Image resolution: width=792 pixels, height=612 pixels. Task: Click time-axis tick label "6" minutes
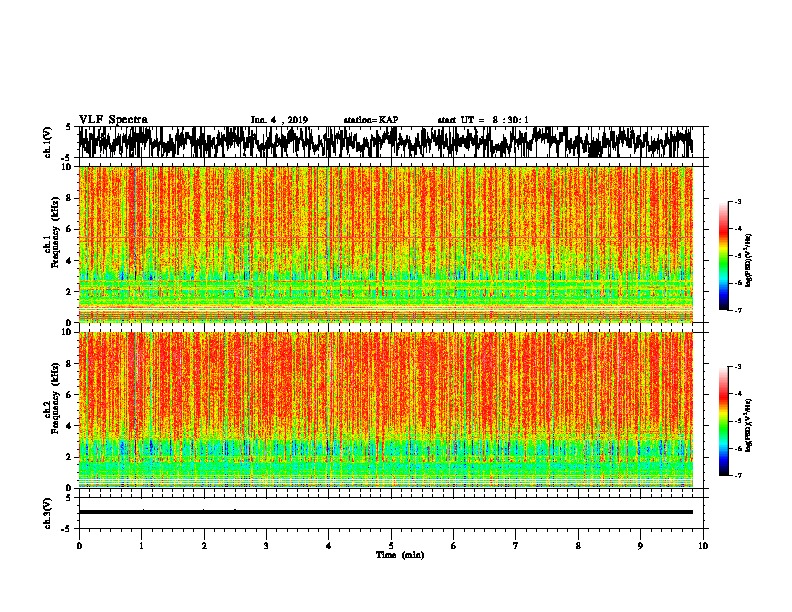pyautogui.click(x=454, y=546)
